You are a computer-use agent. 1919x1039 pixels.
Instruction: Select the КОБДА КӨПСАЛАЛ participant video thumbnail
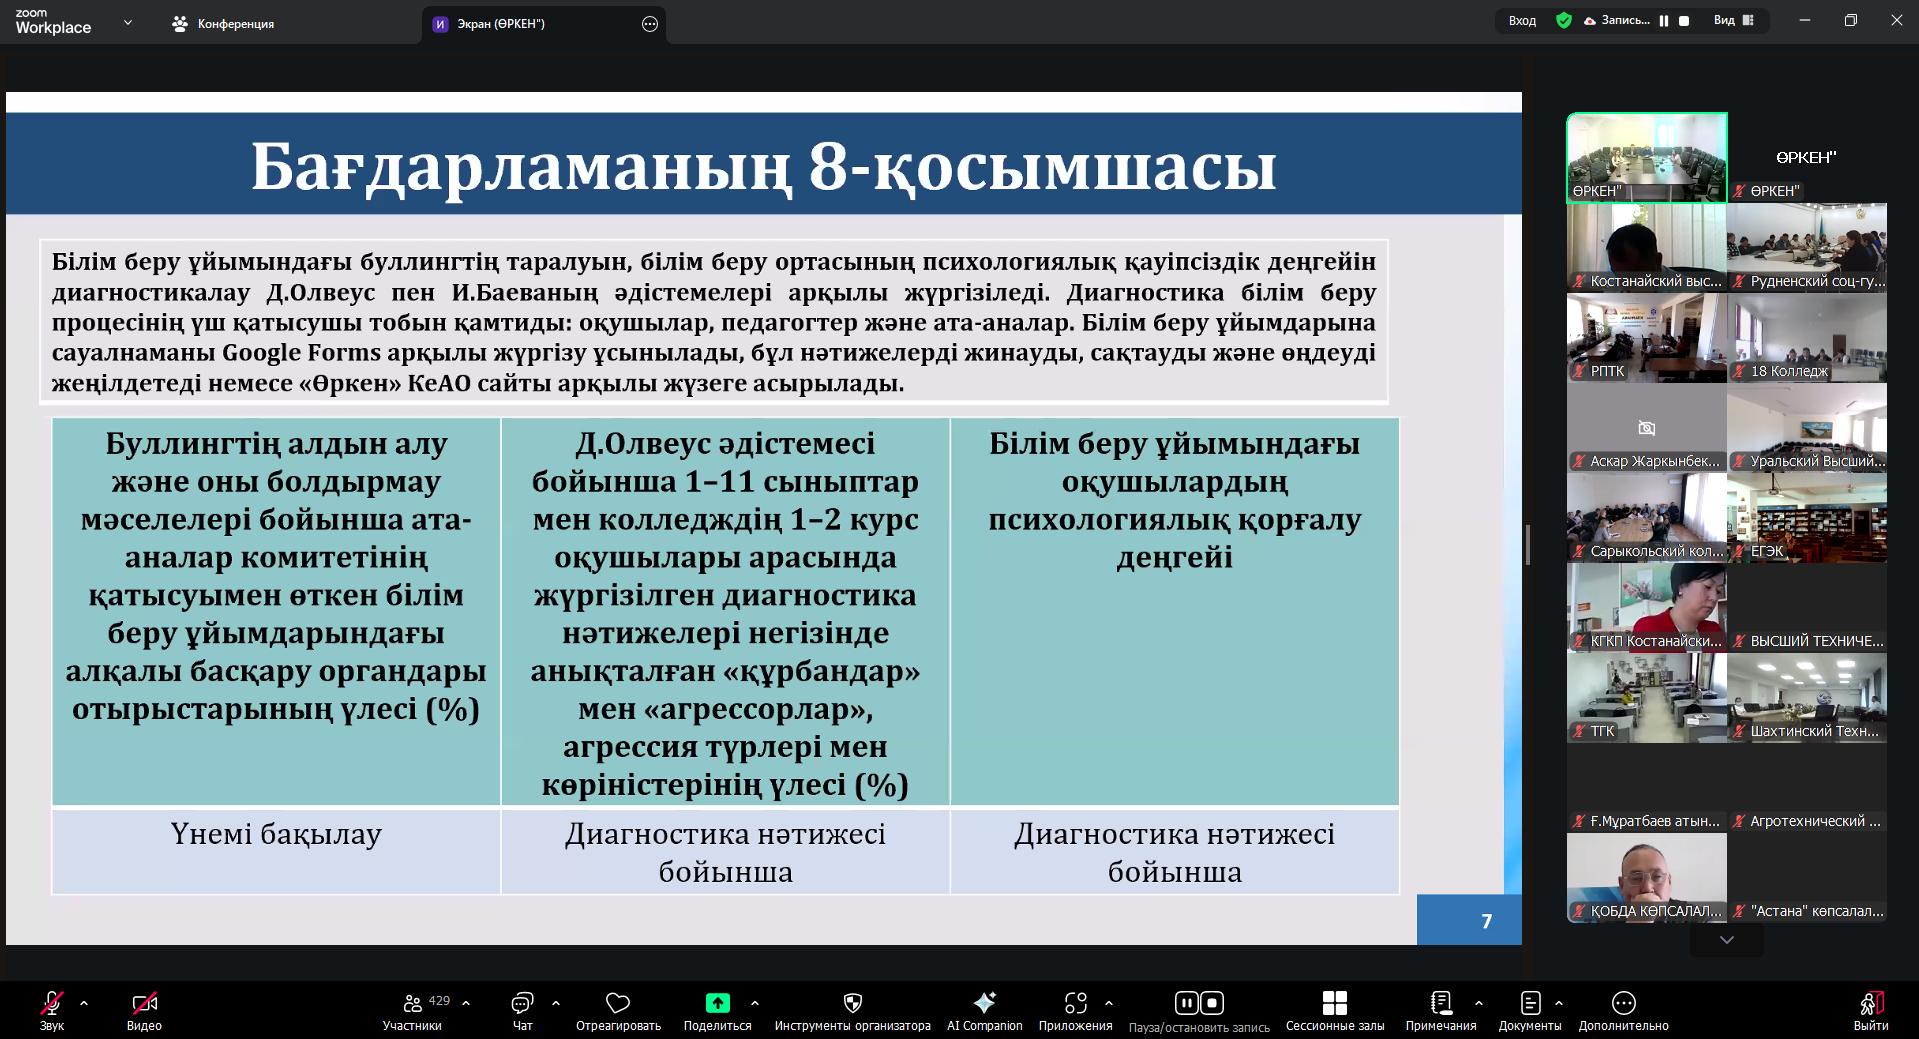pos(1646,876)
